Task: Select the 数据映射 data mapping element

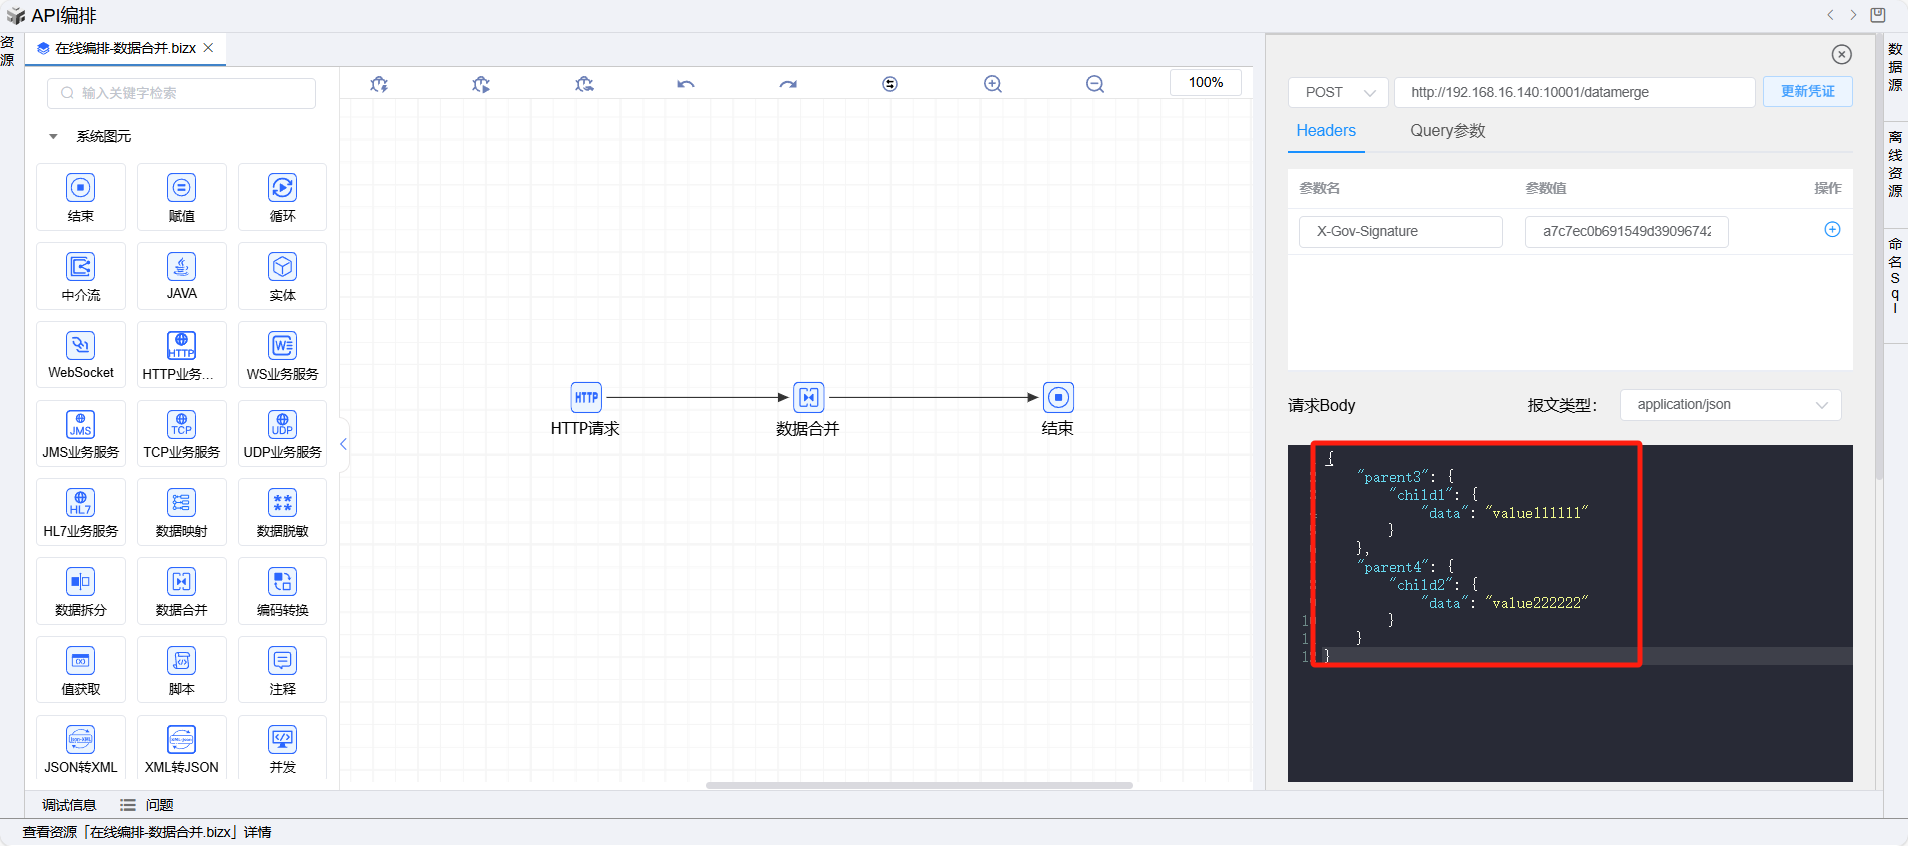Action: click(181, 504)
